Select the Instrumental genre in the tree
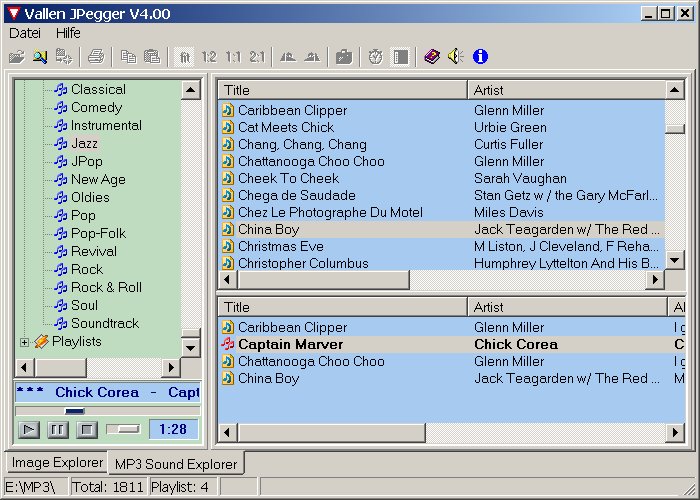The image size is (700, 500). 106,125
